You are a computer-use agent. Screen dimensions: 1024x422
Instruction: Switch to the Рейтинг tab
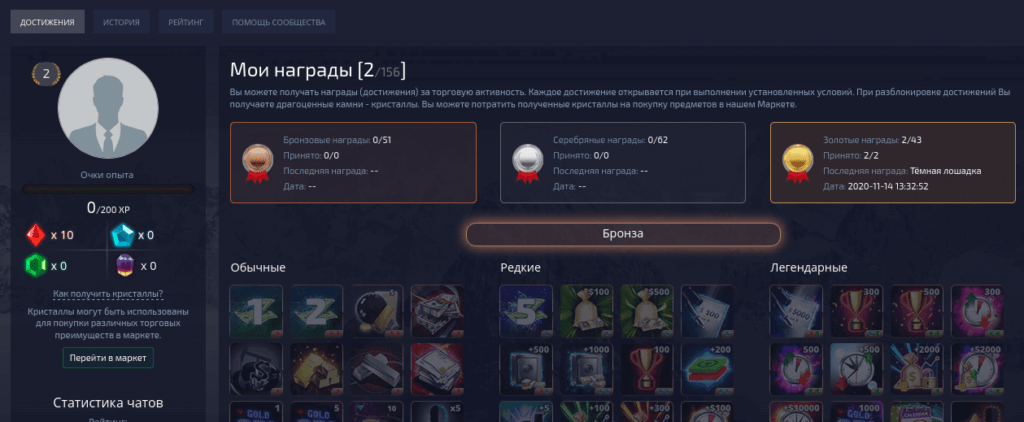tap(185, 22)
